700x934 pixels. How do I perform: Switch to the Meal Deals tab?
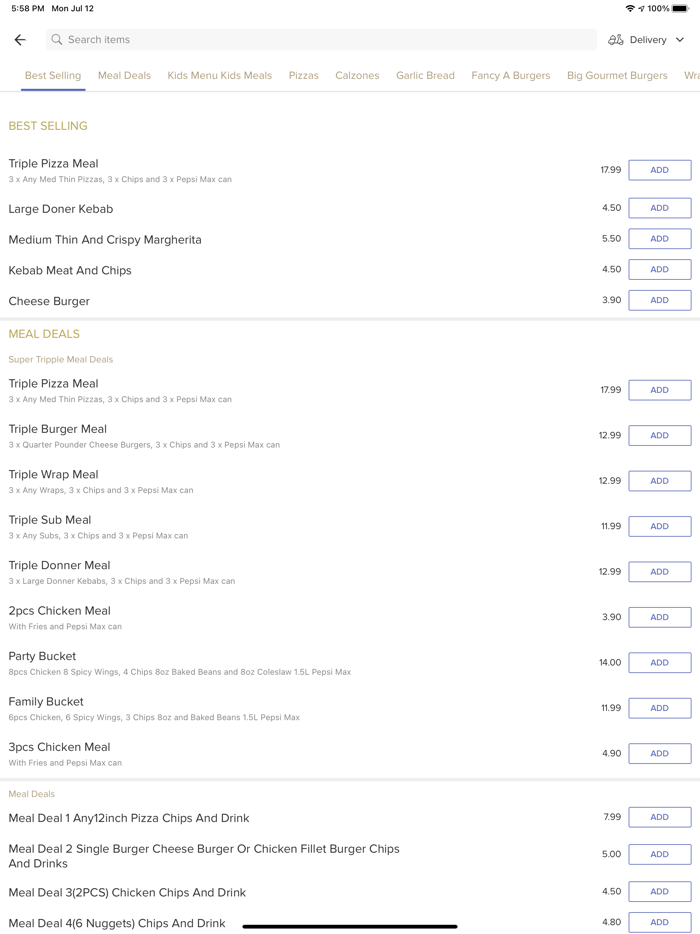(124, 75)
